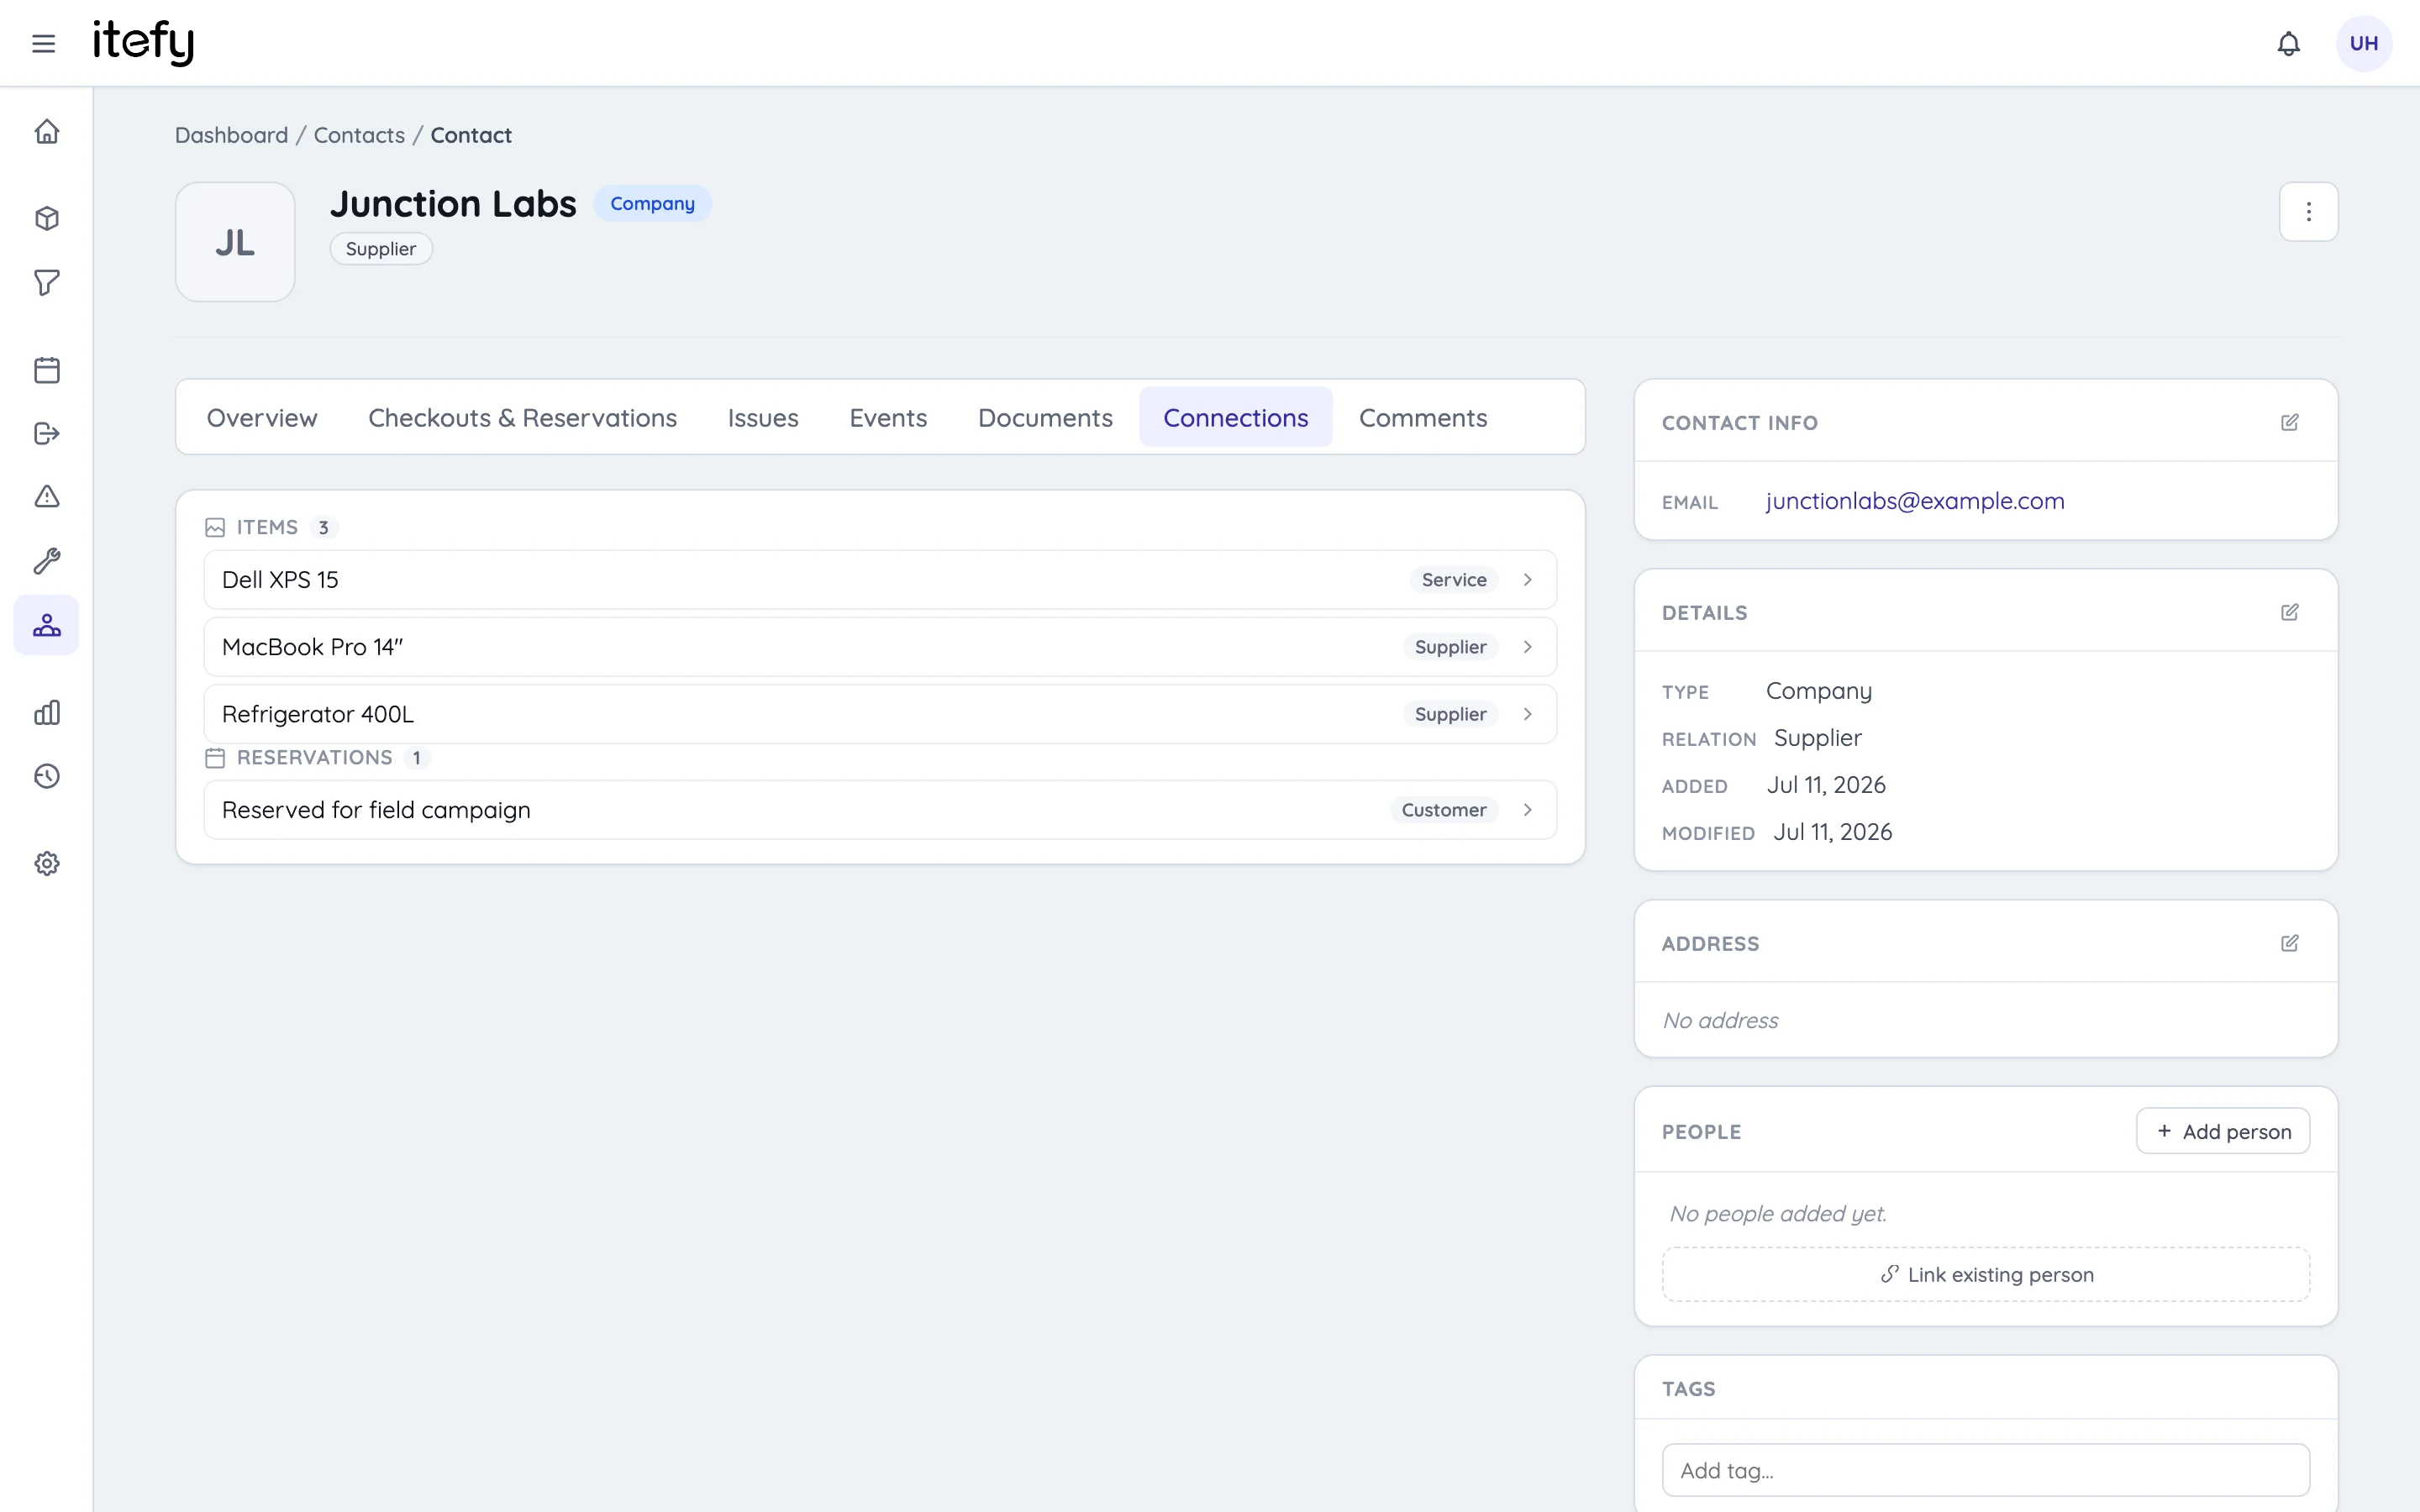Viewport: 2420px width, 1512px height.
Task: Click the JL contact avatar
Action: (235, 242)
